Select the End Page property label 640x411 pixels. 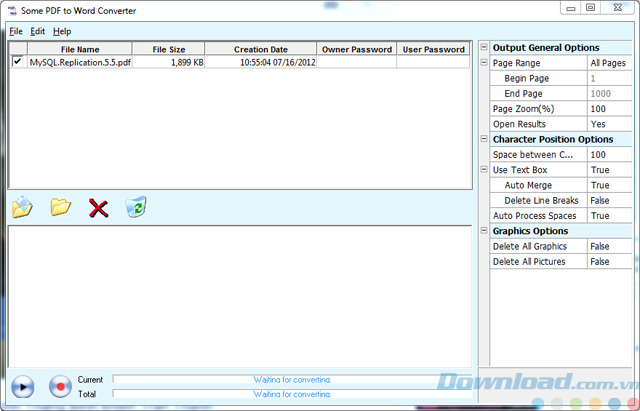point(523,93)
